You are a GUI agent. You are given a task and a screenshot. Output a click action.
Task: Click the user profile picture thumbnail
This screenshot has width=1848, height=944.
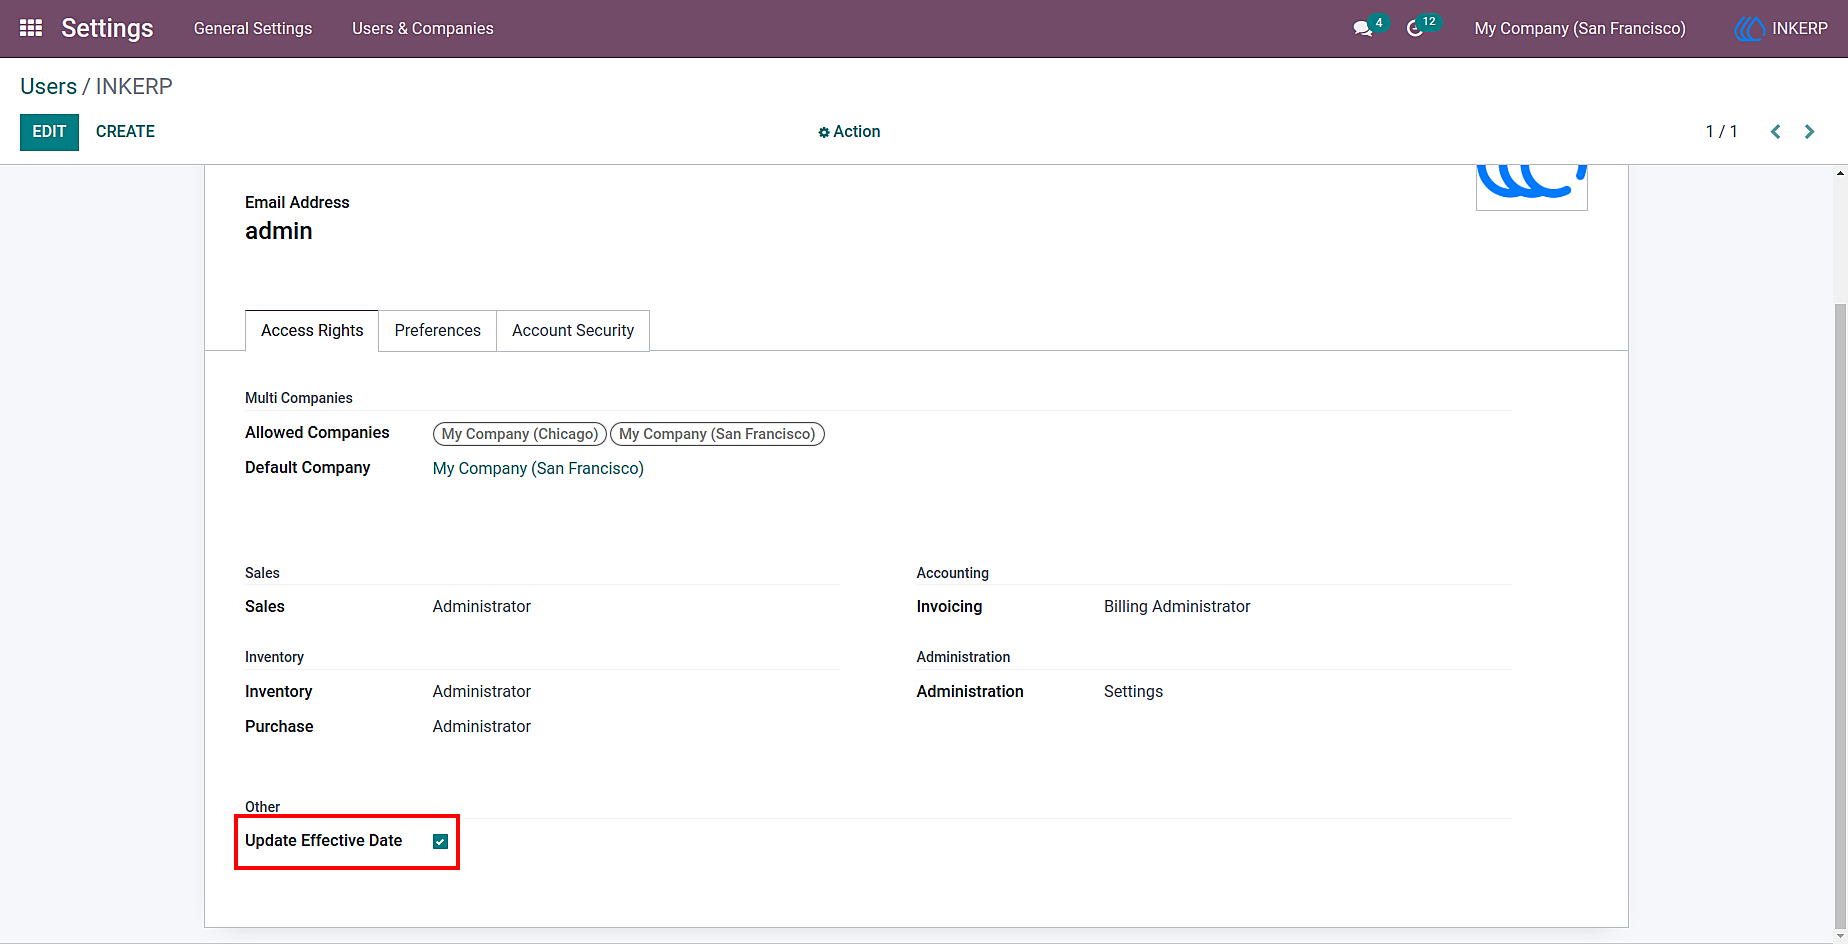[1532, 187]
